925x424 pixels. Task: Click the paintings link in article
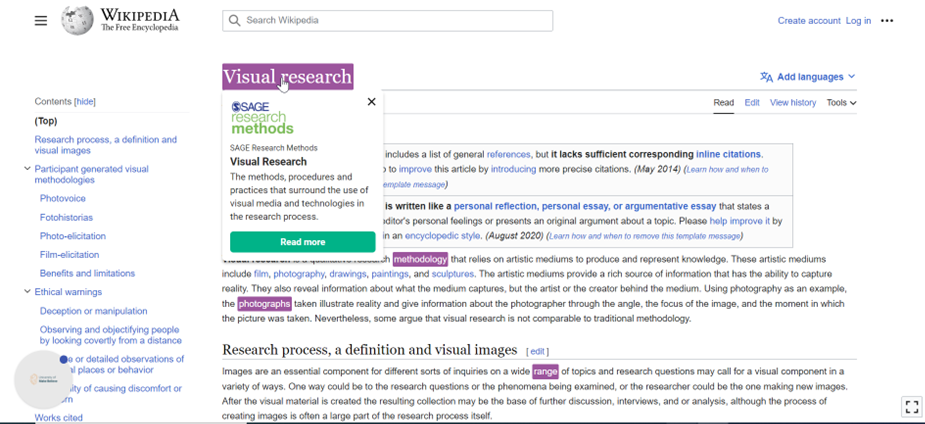pyautogui.click(x=389, y=274)
